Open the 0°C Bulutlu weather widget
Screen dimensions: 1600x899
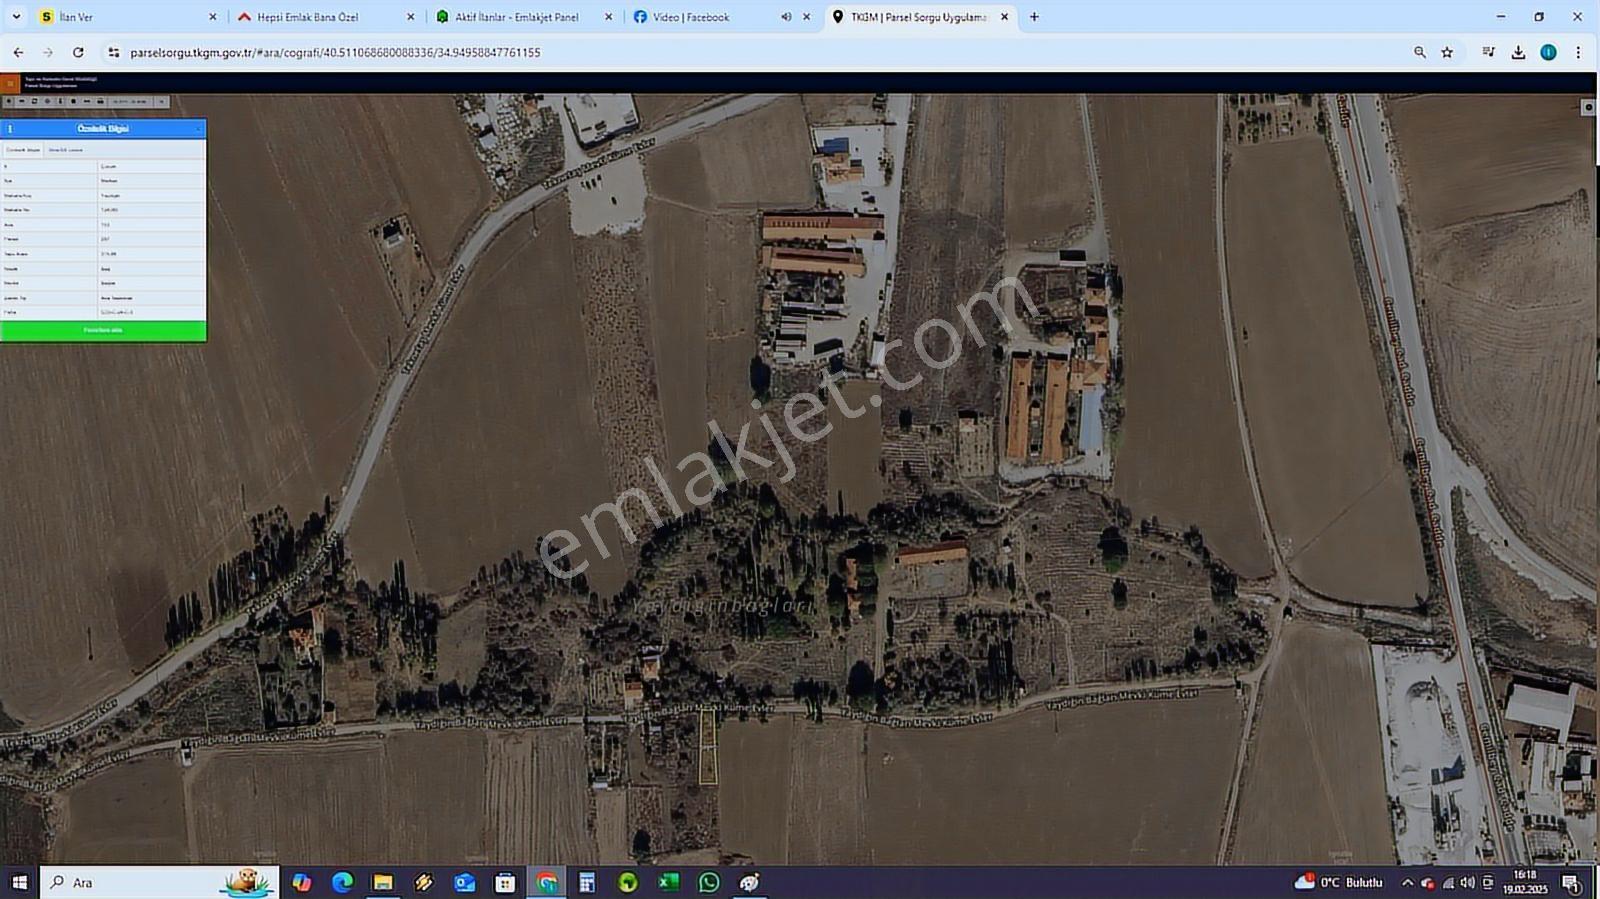click(x=1338, y=882)
